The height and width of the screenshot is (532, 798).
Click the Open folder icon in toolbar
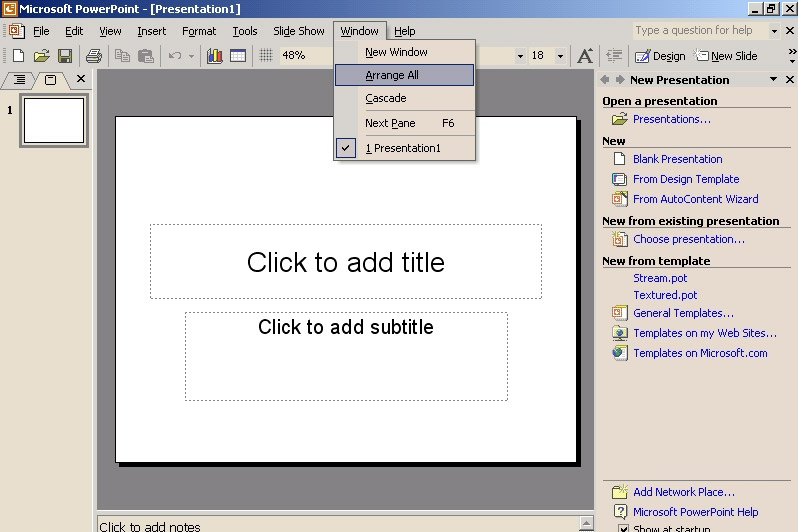[x=41, y=56]
